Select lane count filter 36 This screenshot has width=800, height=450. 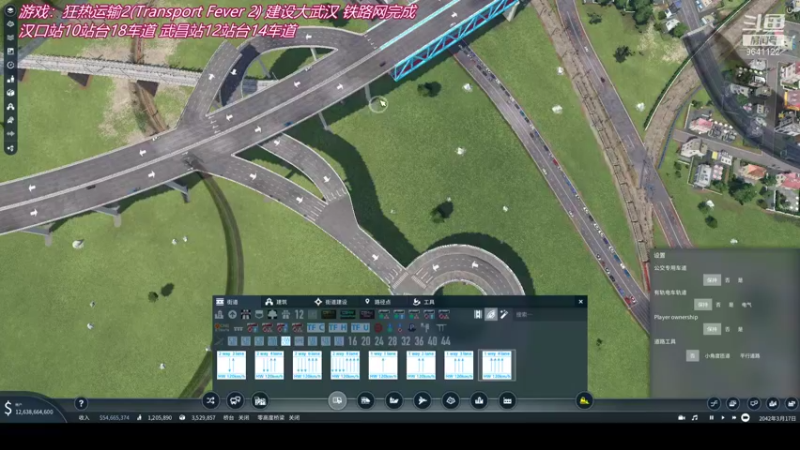(419, 341)
